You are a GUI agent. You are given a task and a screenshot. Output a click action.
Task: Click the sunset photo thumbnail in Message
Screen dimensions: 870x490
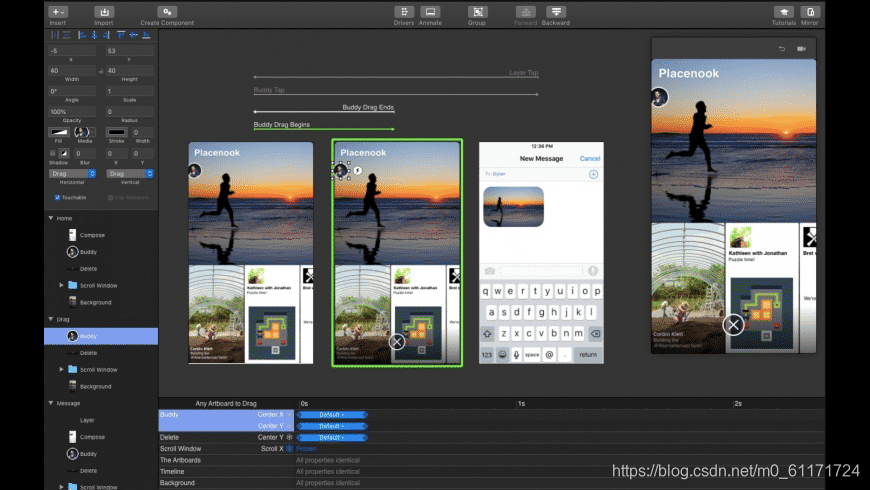[513, 206]
